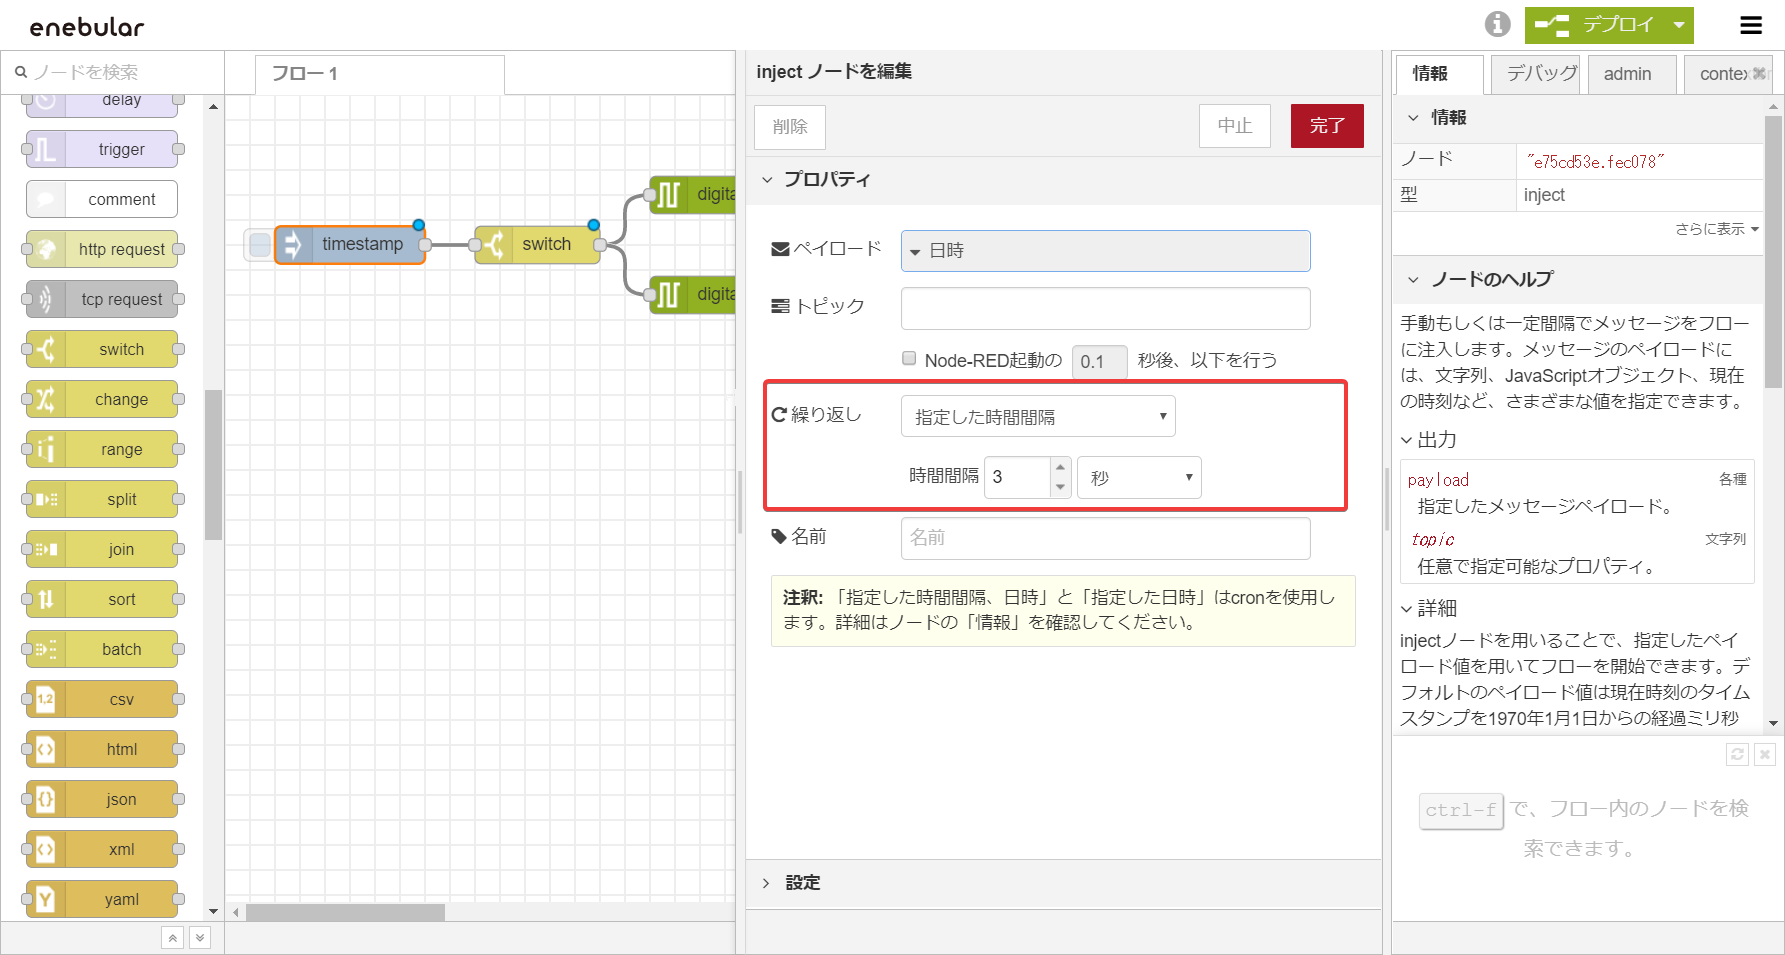Collapse all palette categories with up arrows

tap(173, 938)
